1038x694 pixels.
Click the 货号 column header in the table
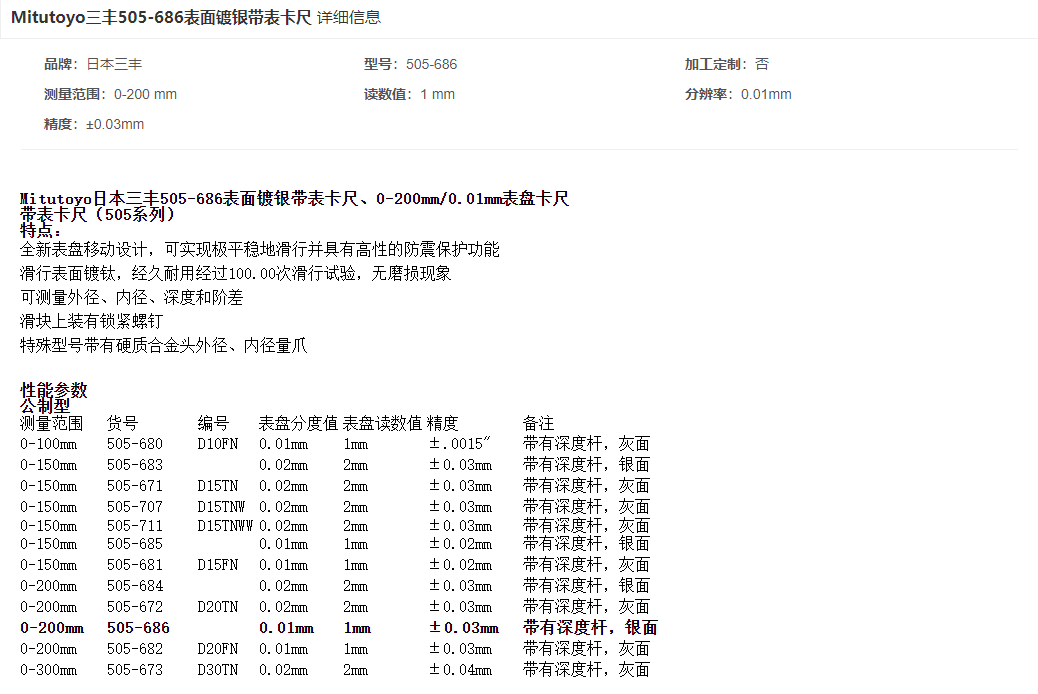pos(122,423)
